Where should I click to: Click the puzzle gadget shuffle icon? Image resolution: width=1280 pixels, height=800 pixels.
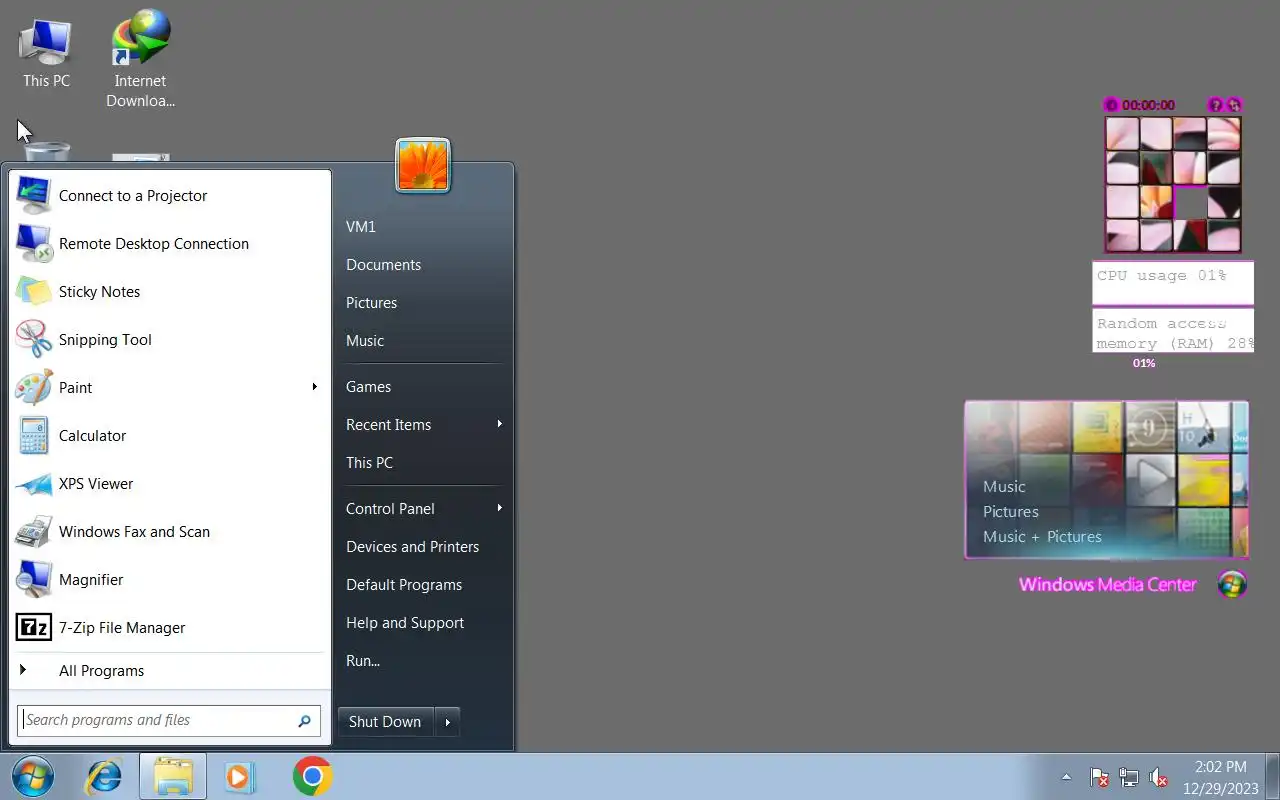tap(1234, 105)
